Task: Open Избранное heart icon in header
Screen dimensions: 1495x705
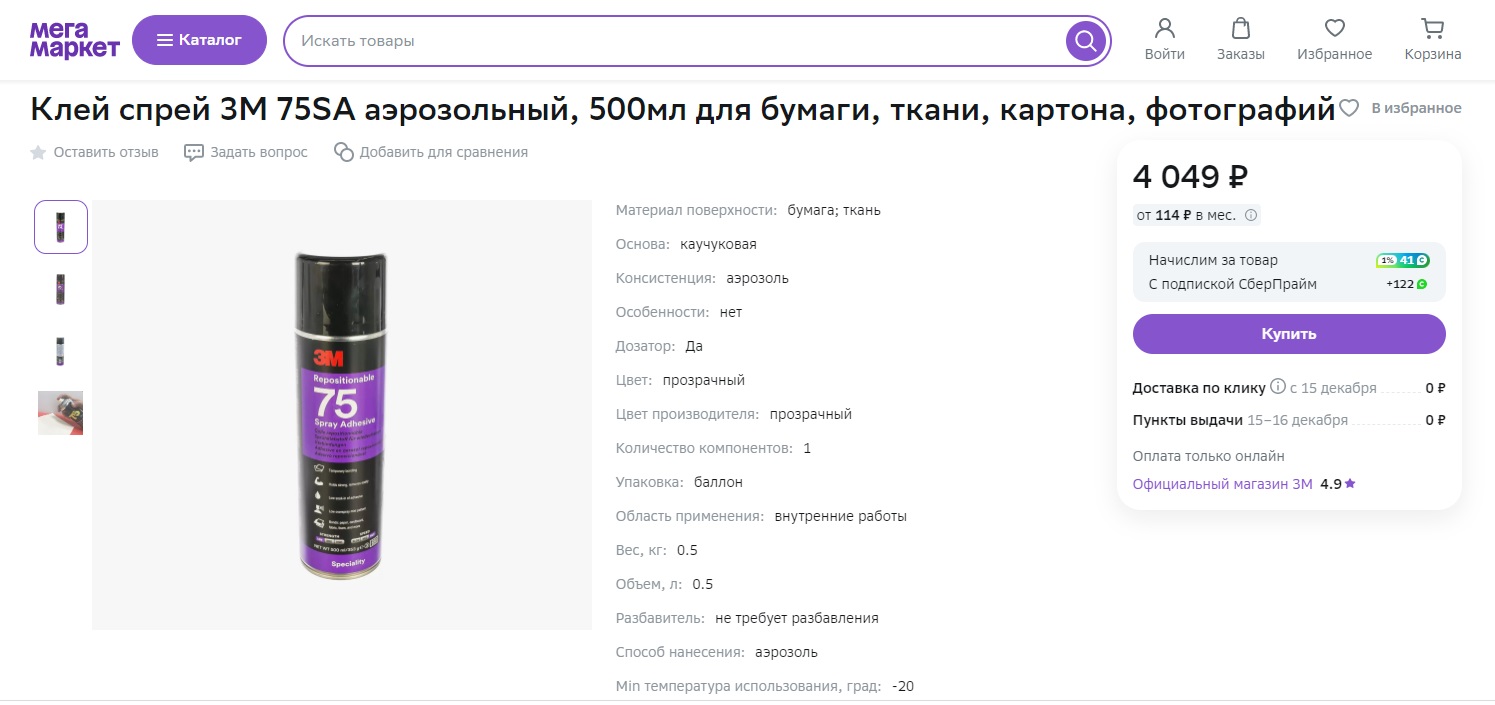Action: click(x=1334, y=40)
